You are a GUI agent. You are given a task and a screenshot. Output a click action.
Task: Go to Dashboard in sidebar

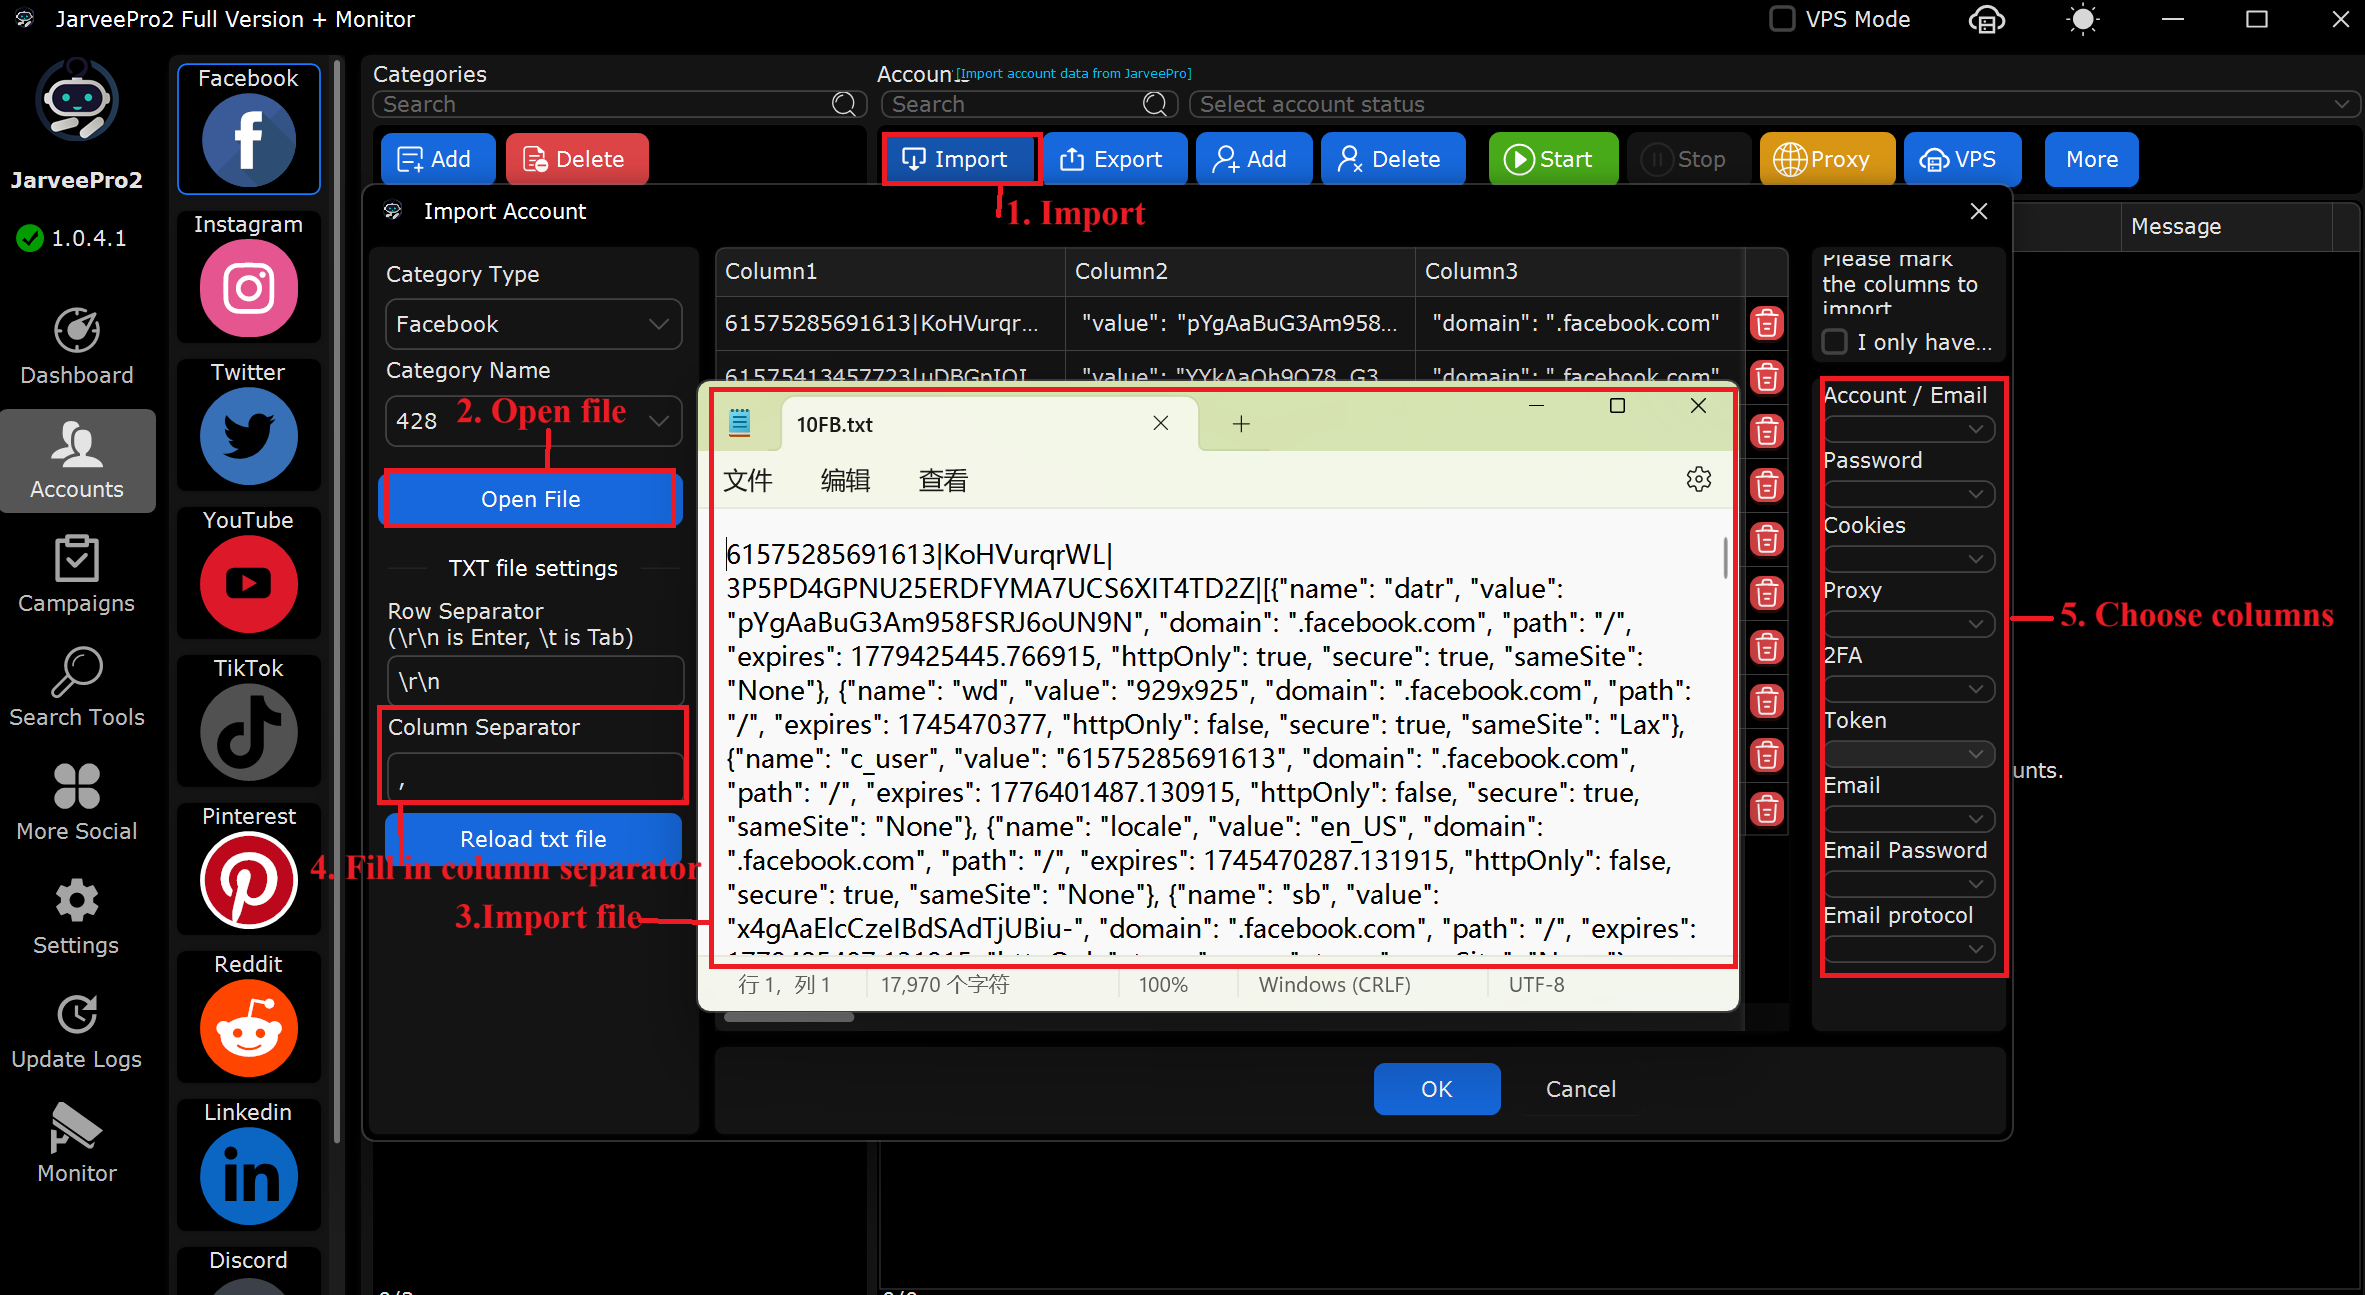pos(77,346)
